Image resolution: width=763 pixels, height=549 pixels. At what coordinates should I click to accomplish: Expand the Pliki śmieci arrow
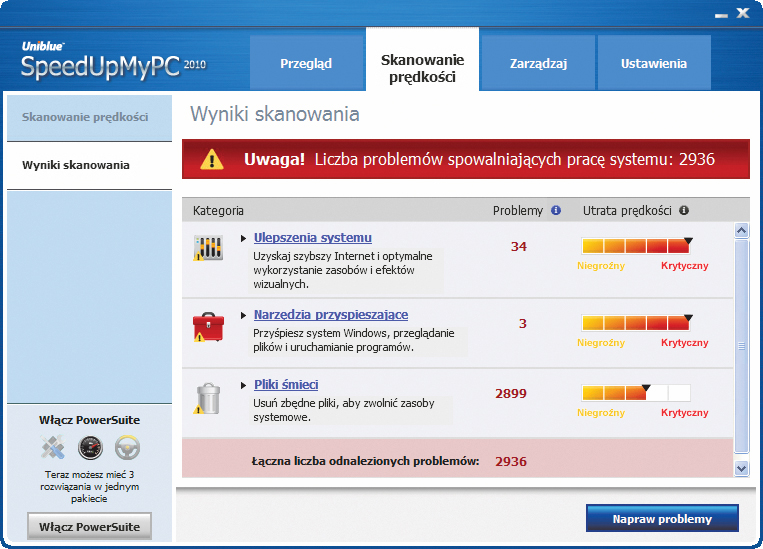click(x=244, y=385)
